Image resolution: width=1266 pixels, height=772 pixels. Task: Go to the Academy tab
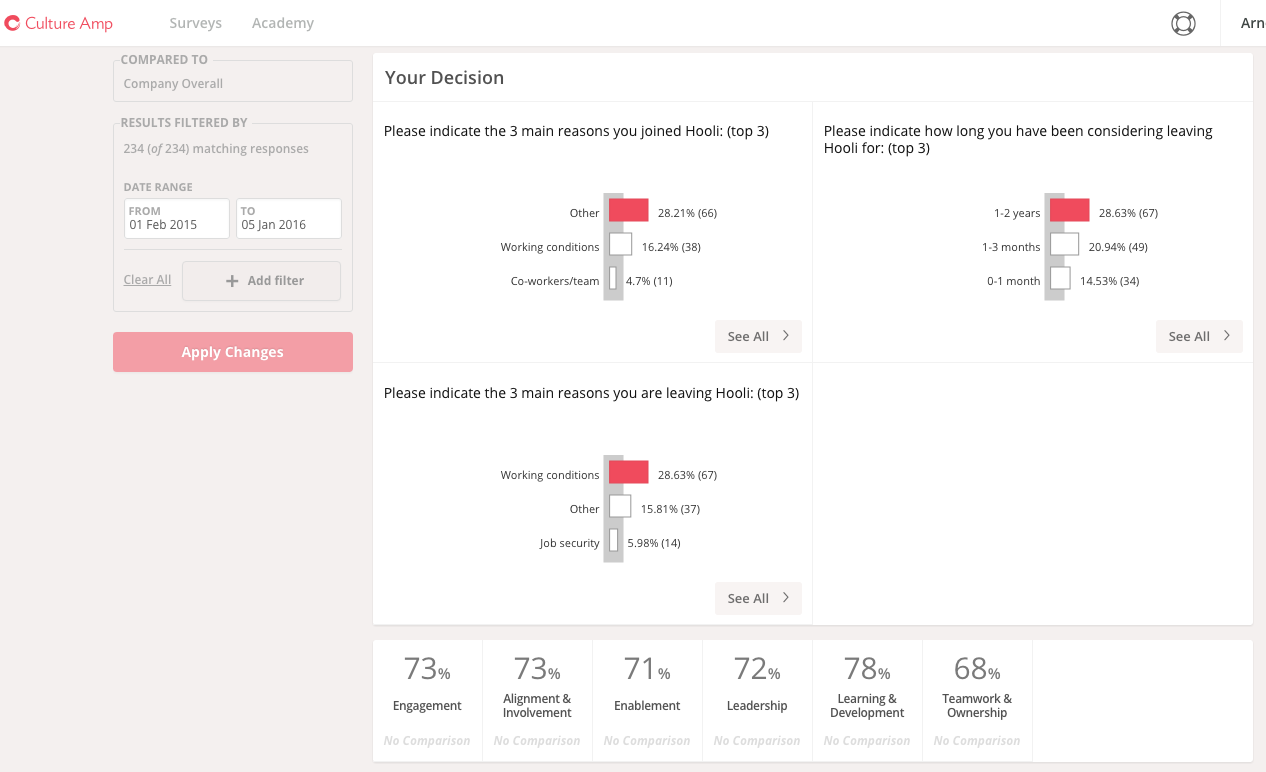point(283,23)
